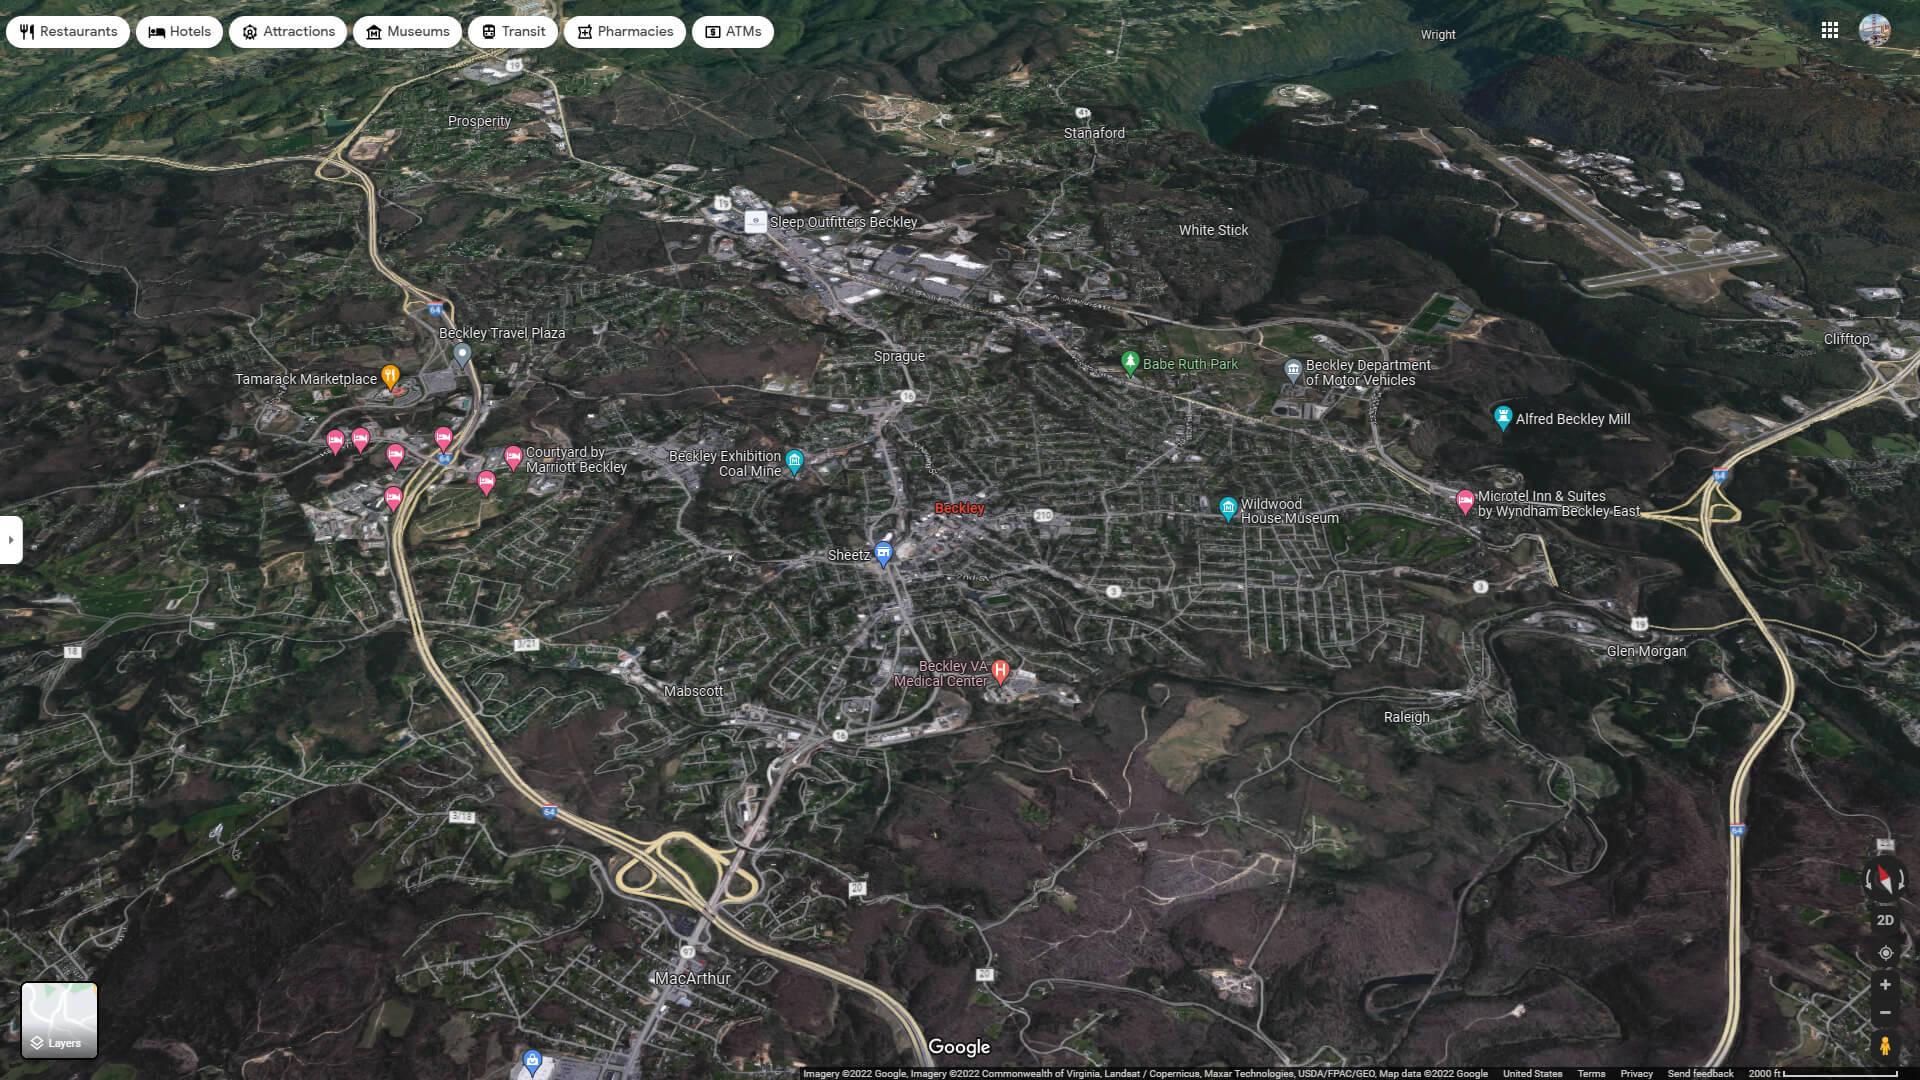The image size is (1920, 1080).
Task: Select the Babe Ruth Park pin
Action: [x=1130, y=363]
